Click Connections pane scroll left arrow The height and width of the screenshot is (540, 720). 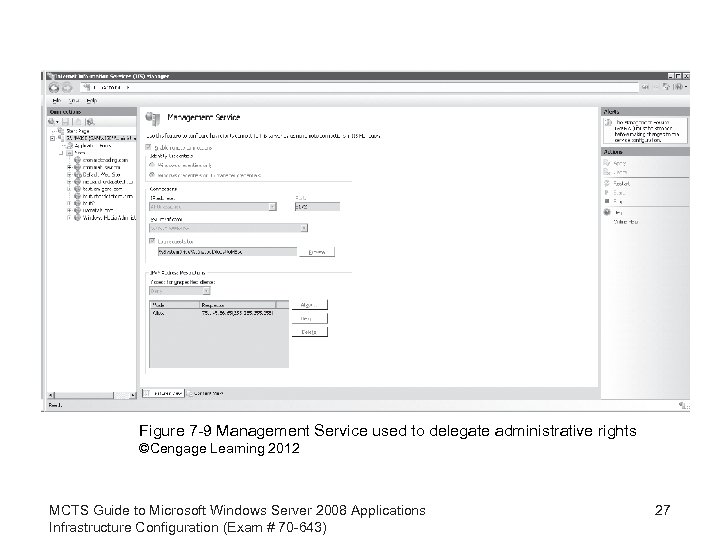click(x=51, y=395)
